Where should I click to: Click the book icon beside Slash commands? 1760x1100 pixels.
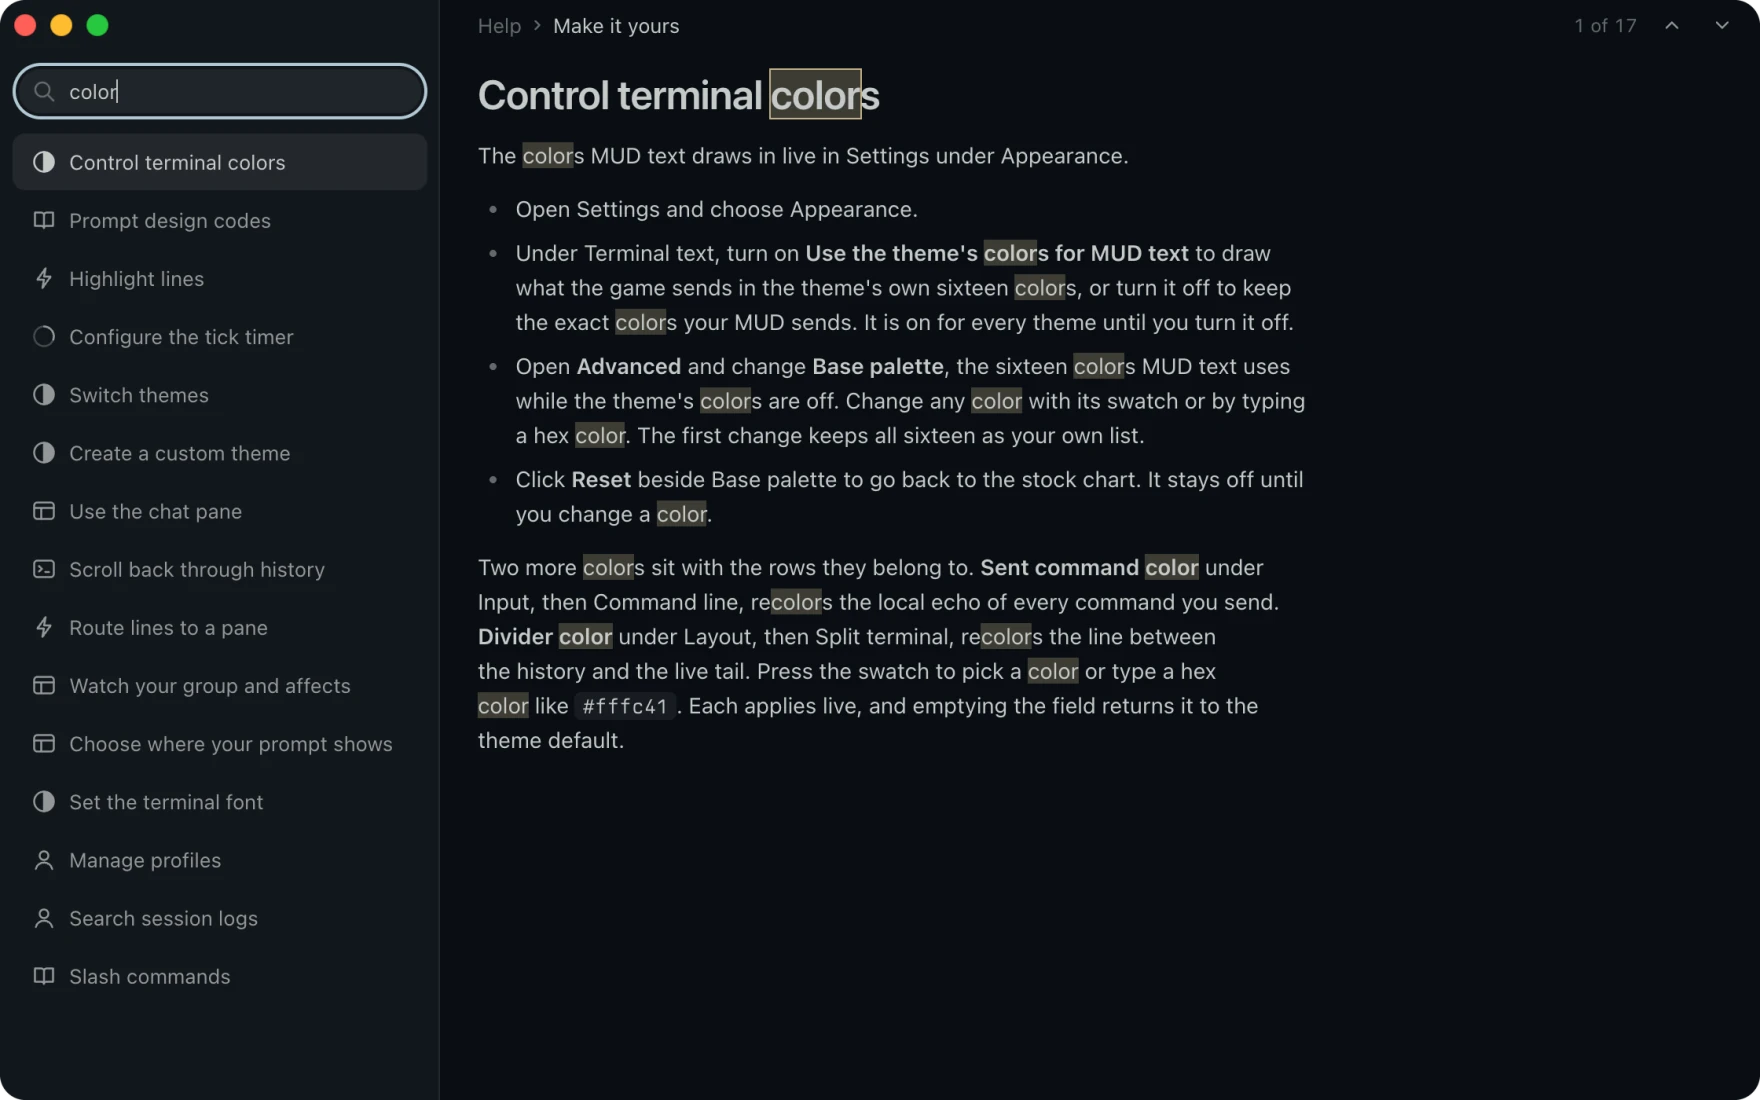click(x=44, y=976)
